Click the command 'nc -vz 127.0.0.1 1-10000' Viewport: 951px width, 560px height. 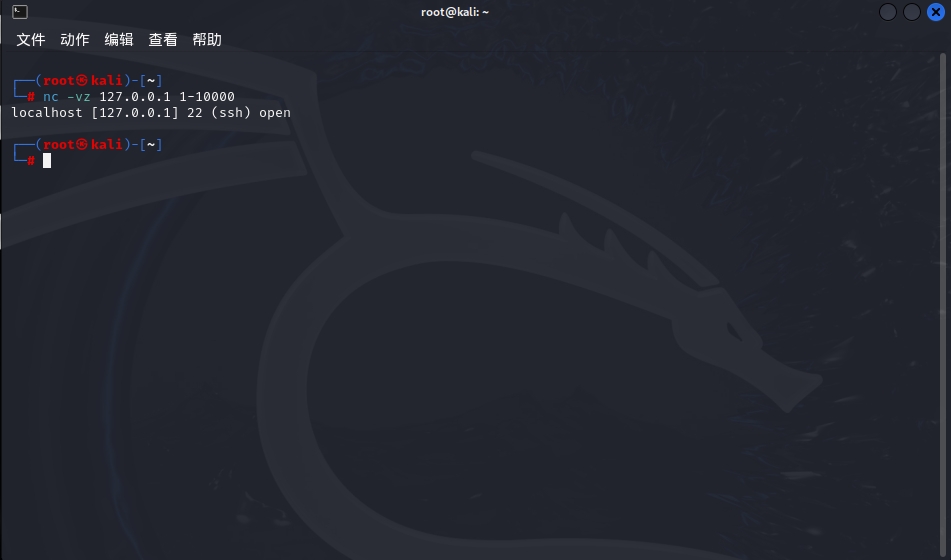(x=139, y=96)
